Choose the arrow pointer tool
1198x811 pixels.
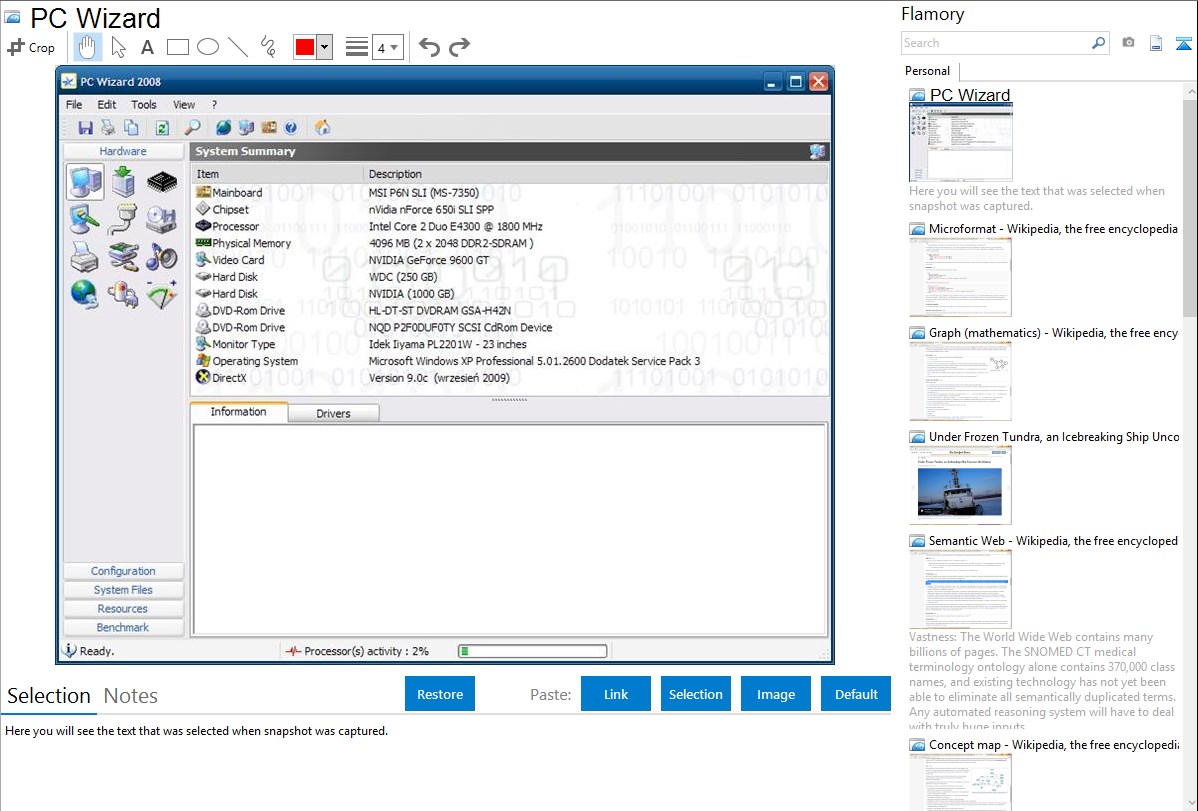pyautogui.click(x=118, y=47)
